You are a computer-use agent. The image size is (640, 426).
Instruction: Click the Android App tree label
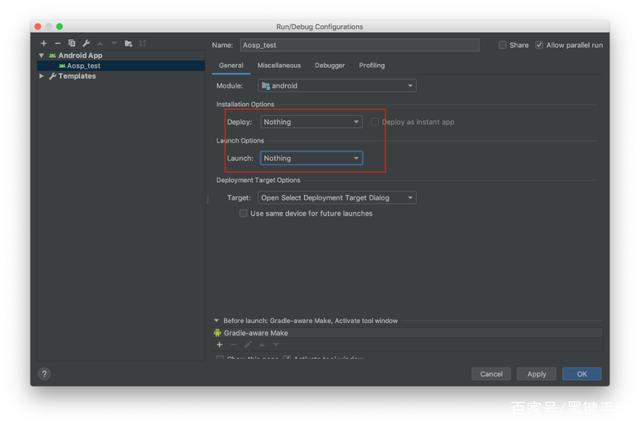80,55
